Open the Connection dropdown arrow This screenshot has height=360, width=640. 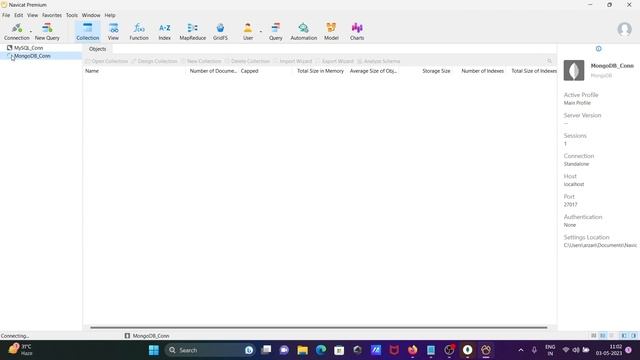coord(31,31)
